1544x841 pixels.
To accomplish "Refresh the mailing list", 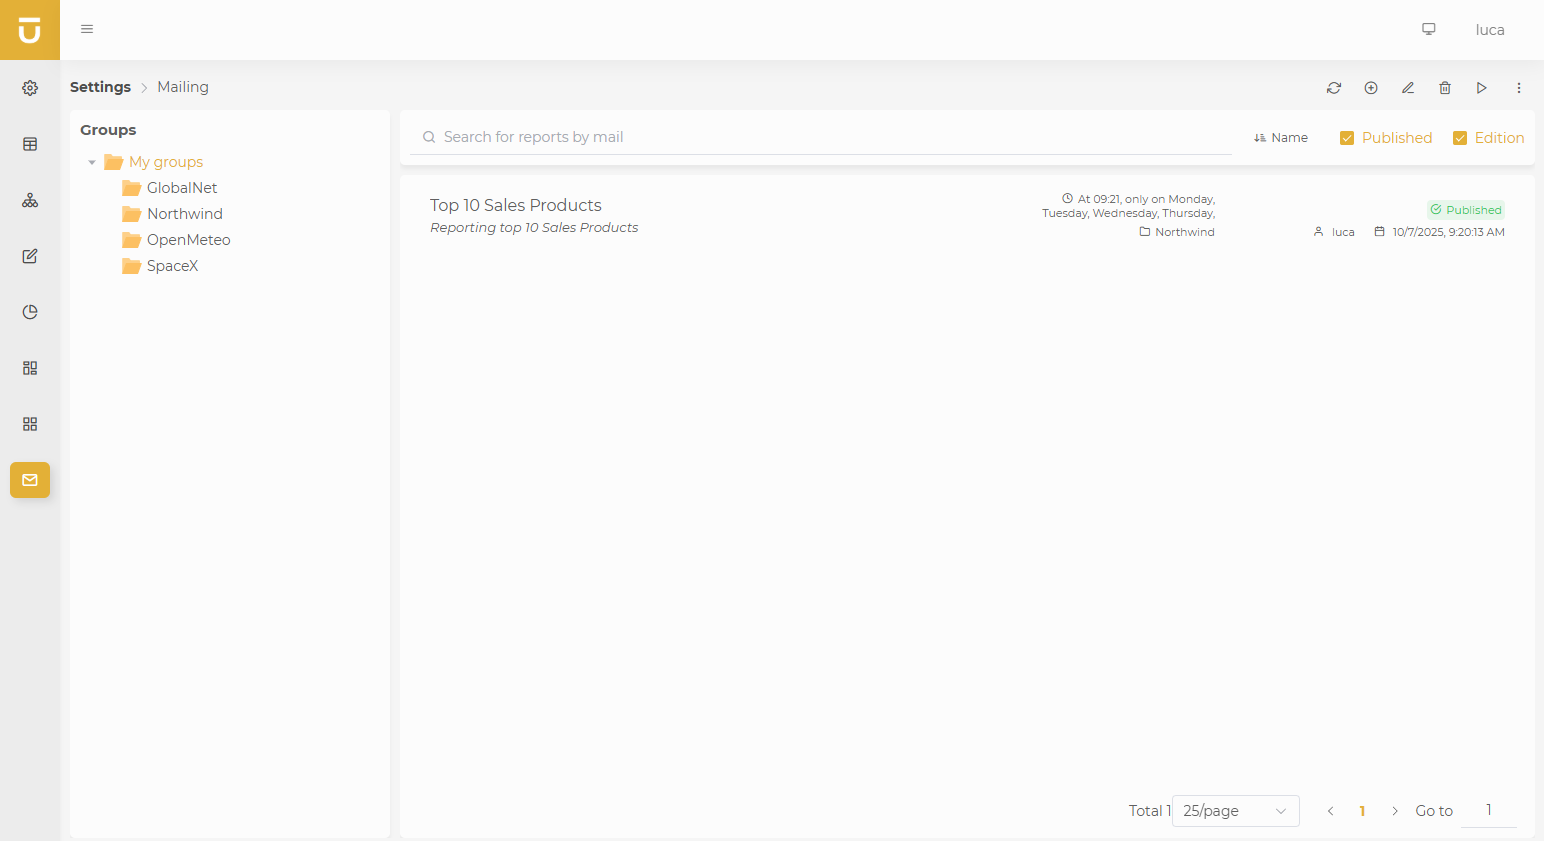I will [x=1333, y=88].
